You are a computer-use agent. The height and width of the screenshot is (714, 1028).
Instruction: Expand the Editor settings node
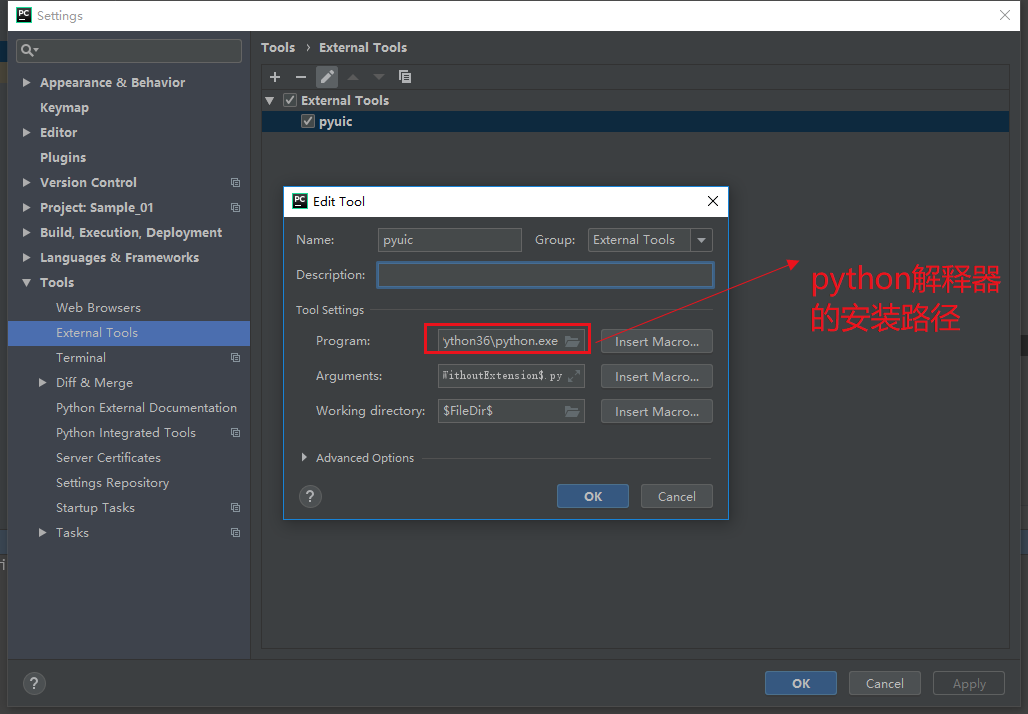(26, 132)
